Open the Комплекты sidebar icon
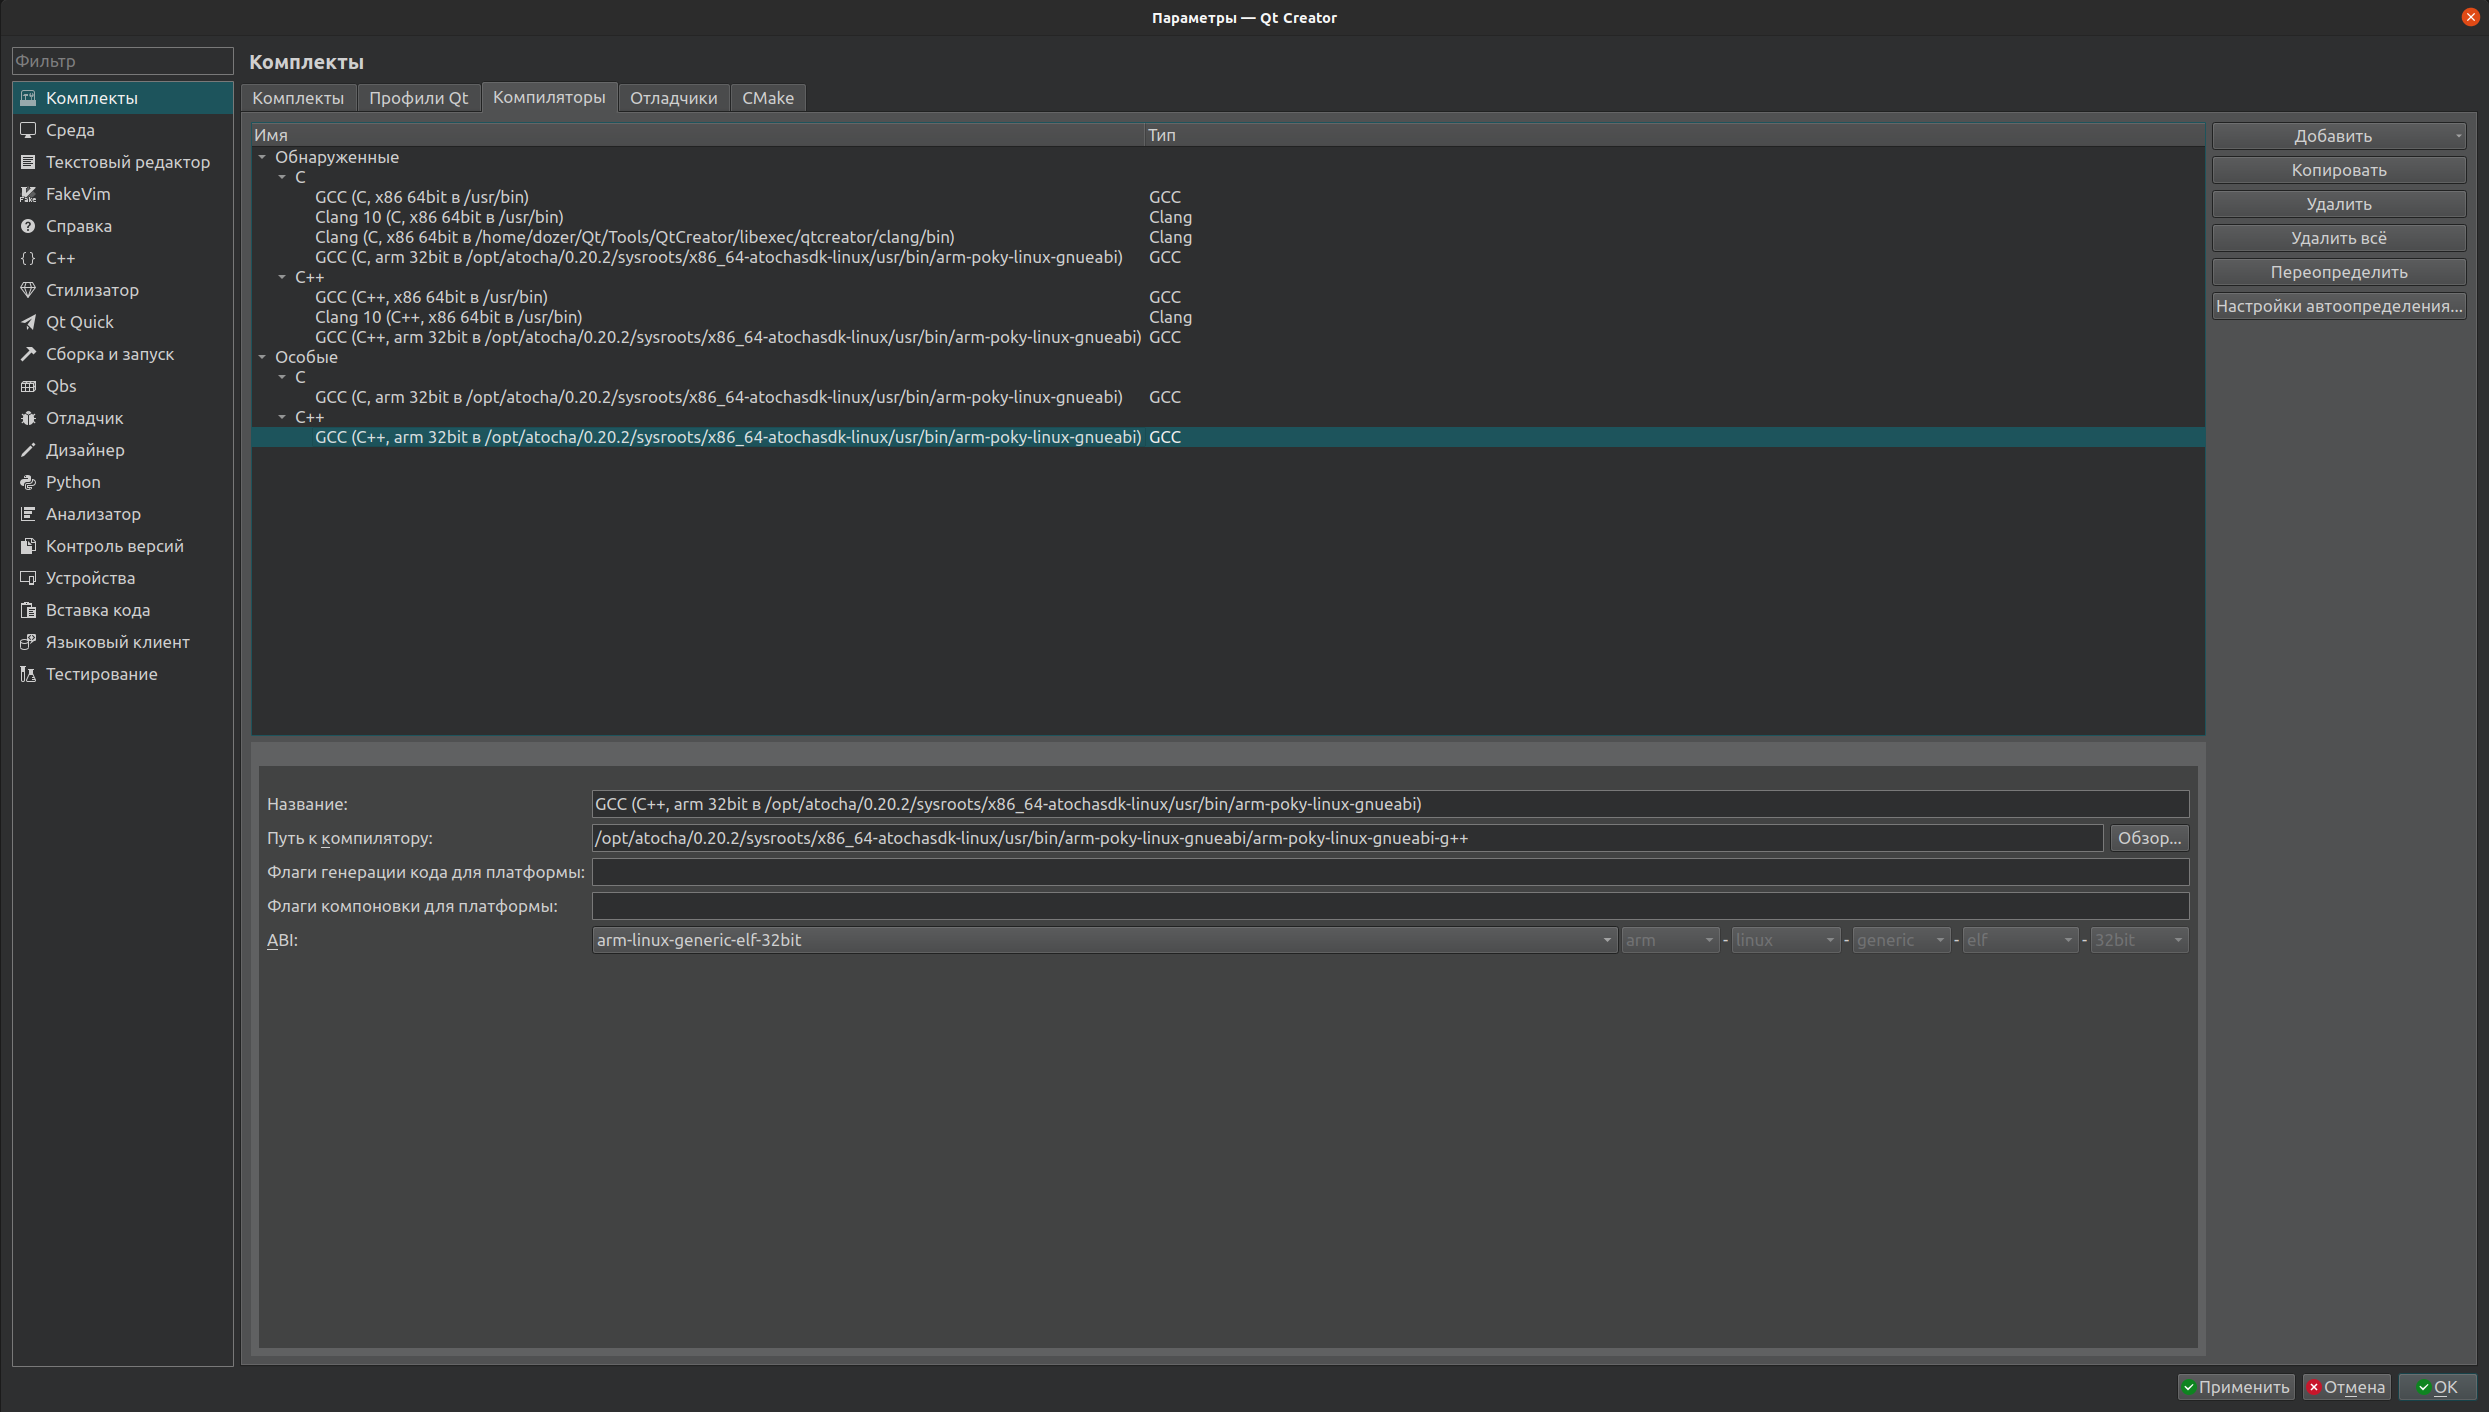The width and height of the screenshot is (2489, 1412). (28, 98)
